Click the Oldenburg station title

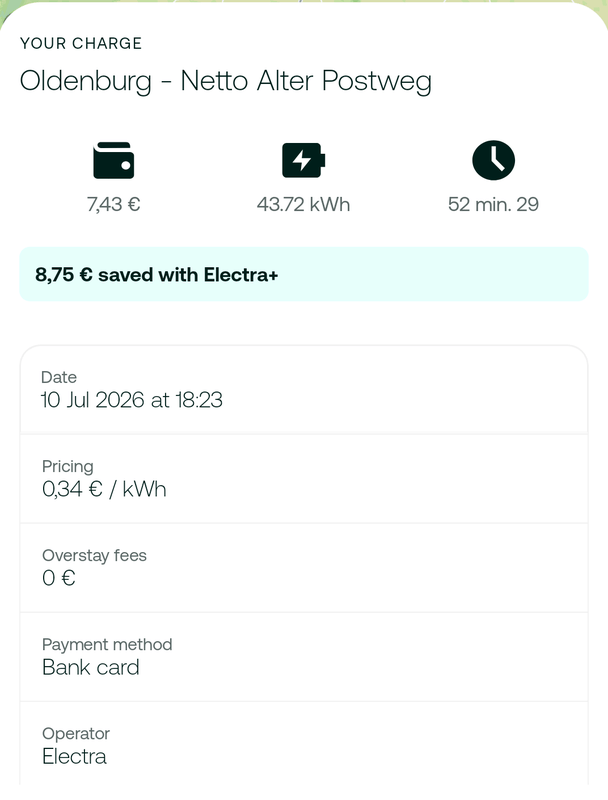coord(225,82)
